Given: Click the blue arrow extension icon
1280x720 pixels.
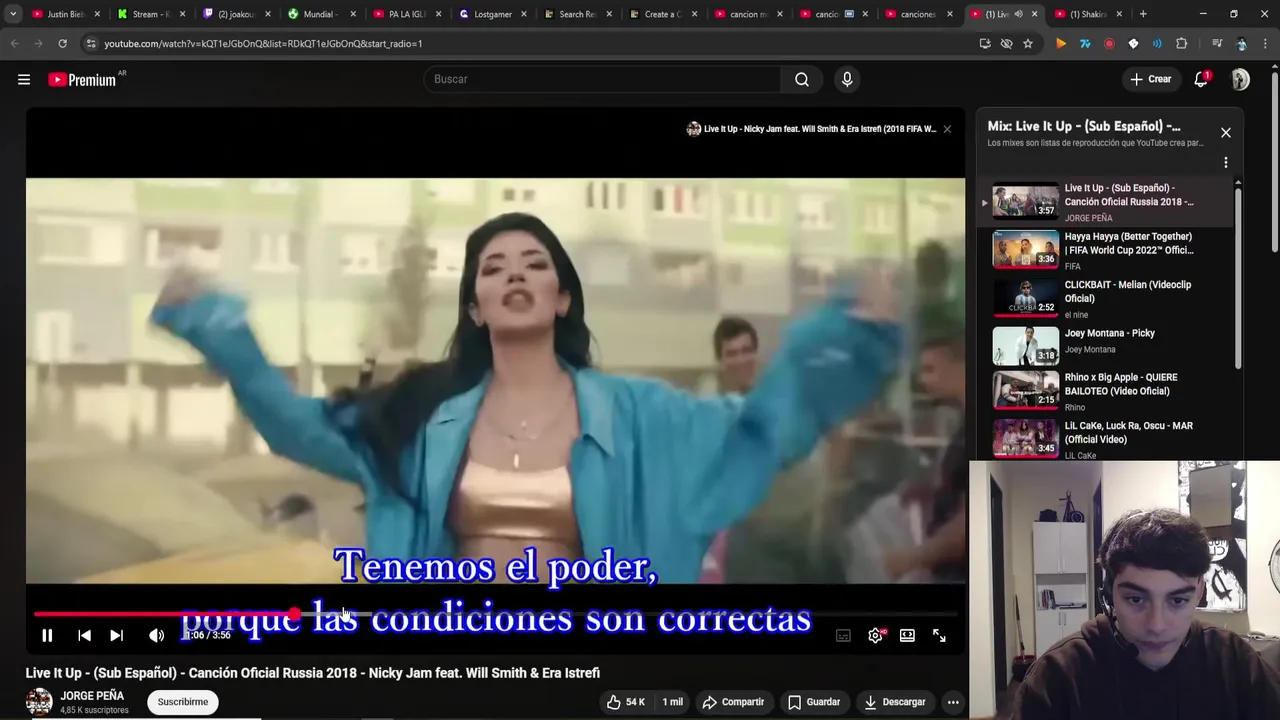Looking at the screenshot, I should coord(1085,44).
